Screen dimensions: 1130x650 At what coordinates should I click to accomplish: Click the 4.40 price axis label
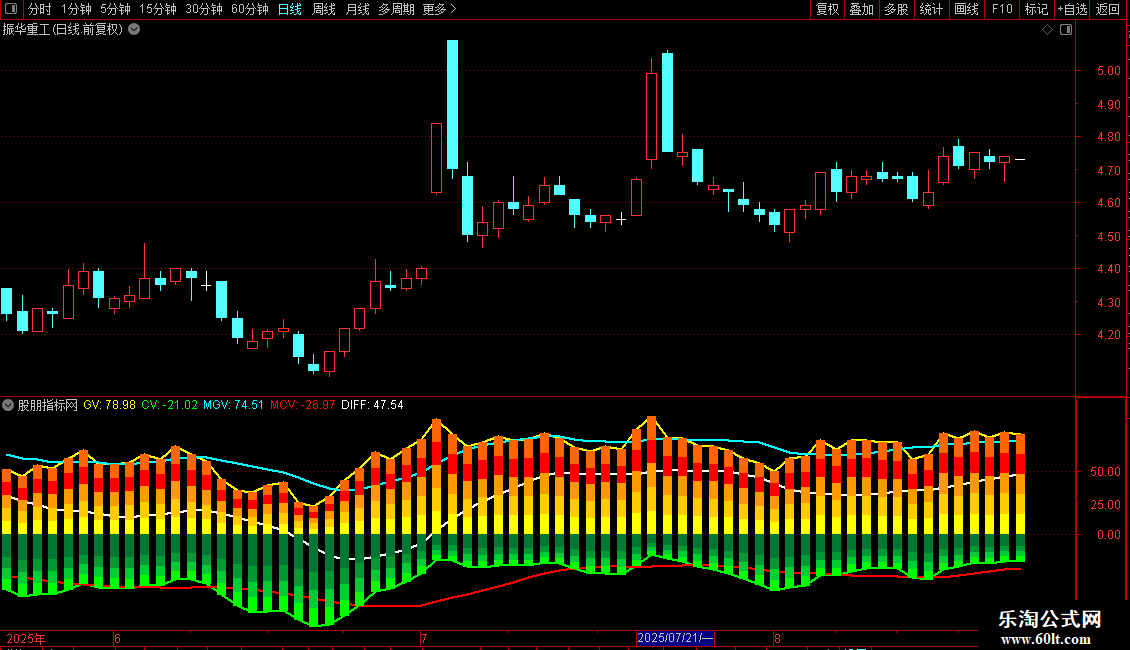[1108, 269]
